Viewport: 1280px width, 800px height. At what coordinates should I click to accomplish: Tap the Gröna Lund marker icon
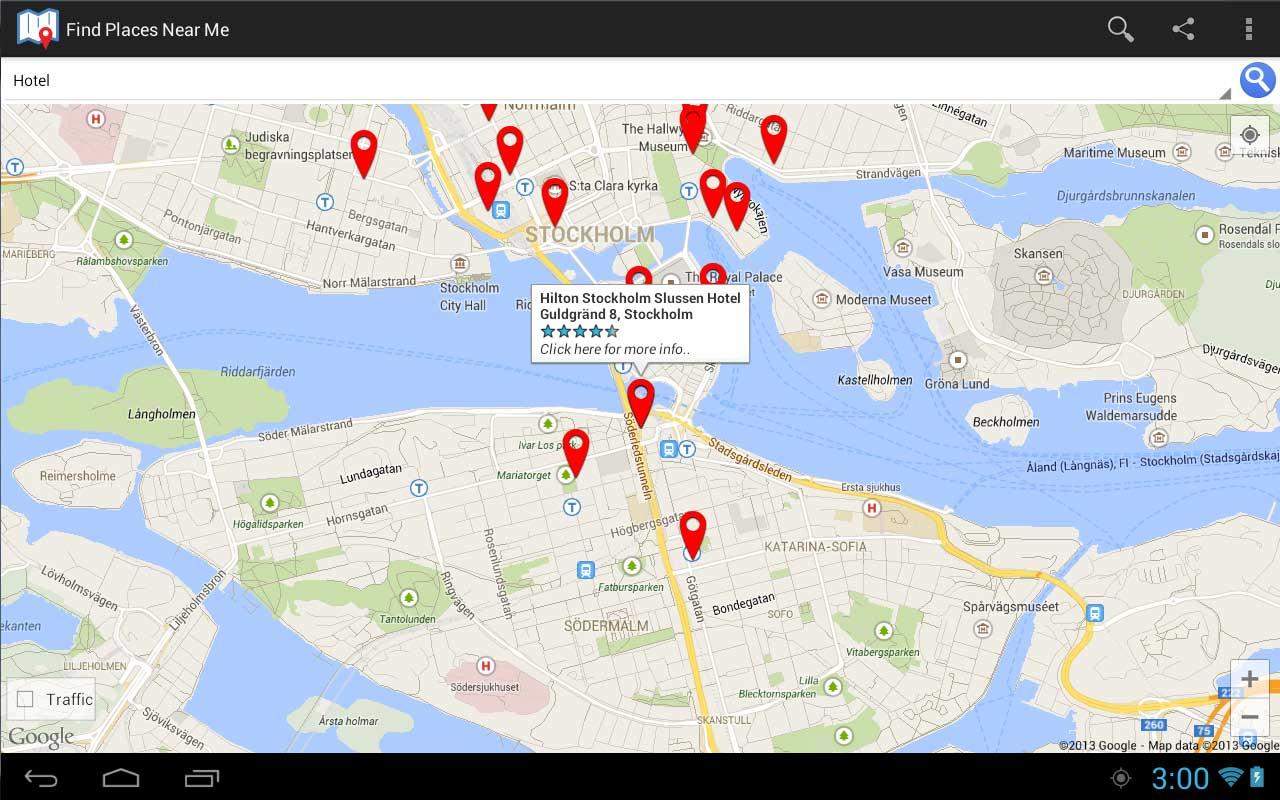click(x=958, y=360)
